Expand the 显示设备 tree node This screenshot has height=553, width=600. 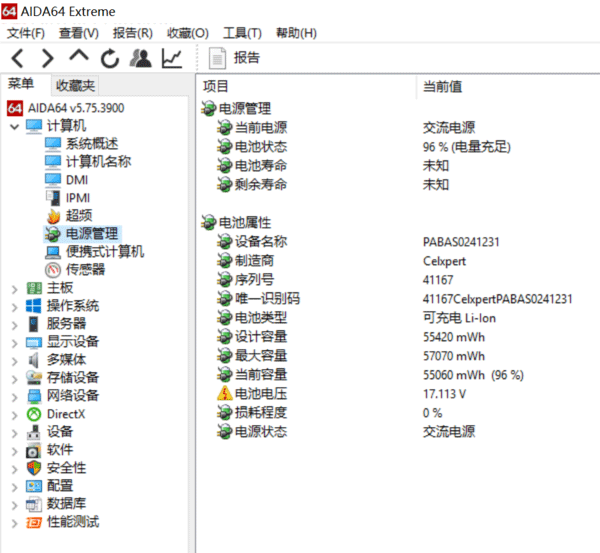coord(15,343)
